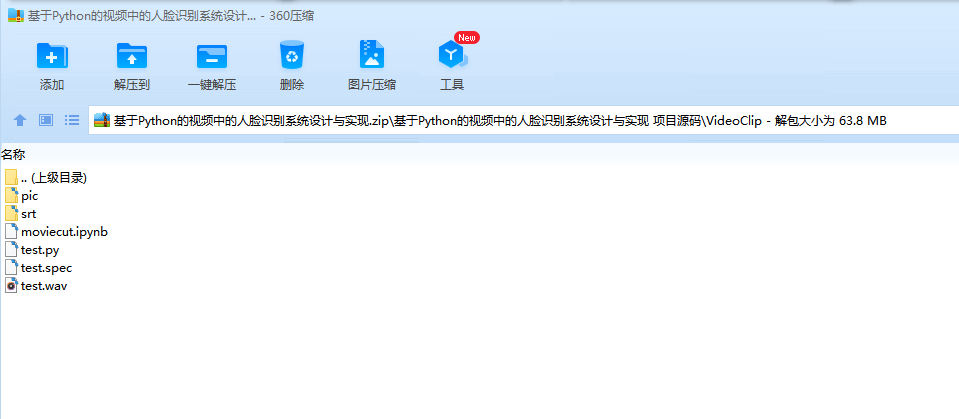Select the test.wav audio file icon
959x419 pixels.
tap(12, 285)
